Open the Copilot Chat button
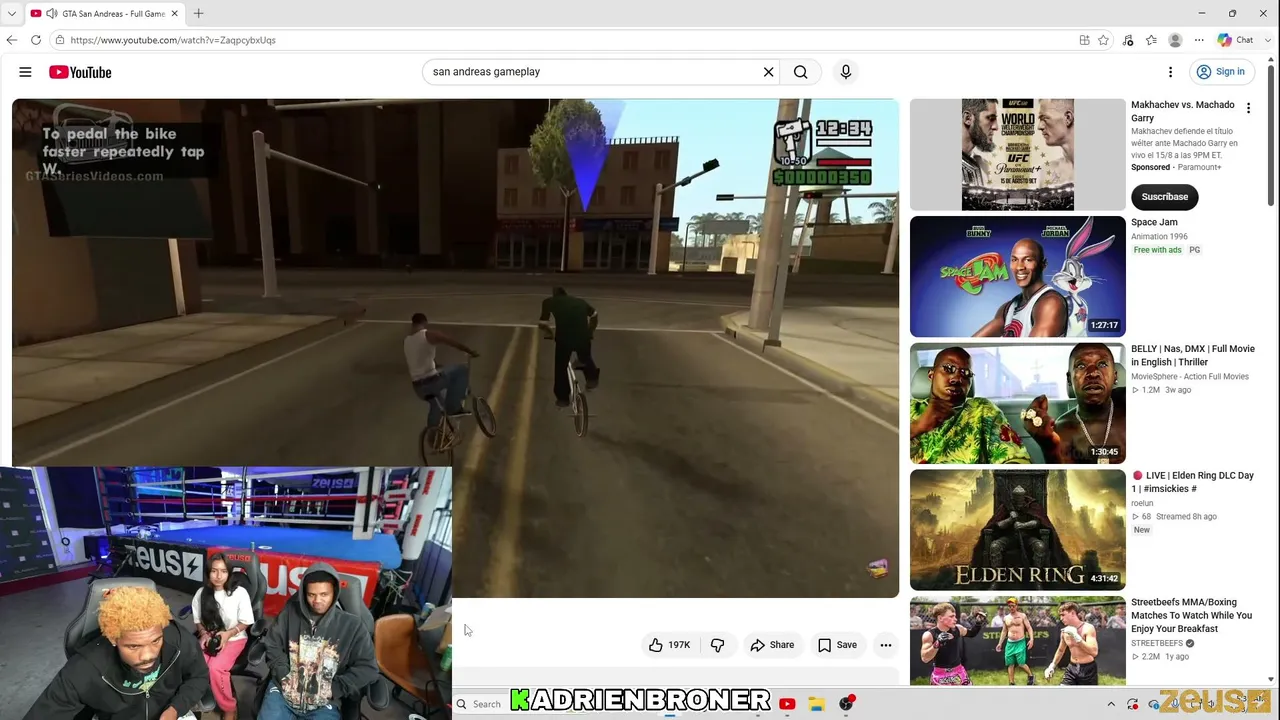 click(1235, 40)
